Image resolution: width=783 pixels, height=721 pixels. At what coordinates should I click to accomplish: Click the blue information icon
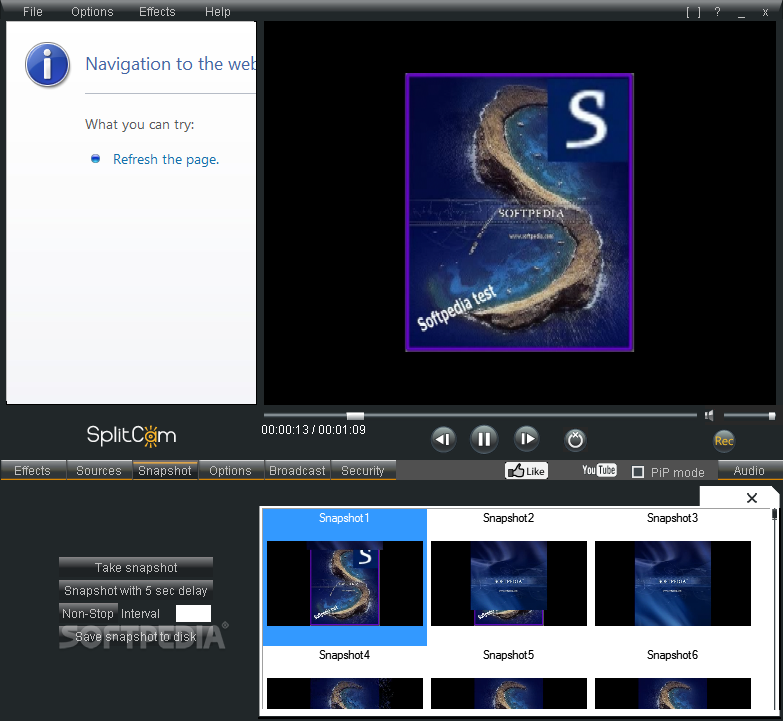pyautogui.click(x=47, y=64)
